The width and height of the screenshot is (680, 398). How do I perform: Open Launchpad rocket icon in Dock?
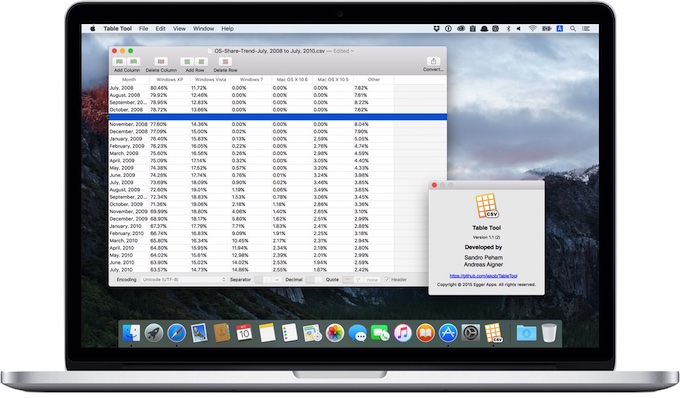(154, 333)
